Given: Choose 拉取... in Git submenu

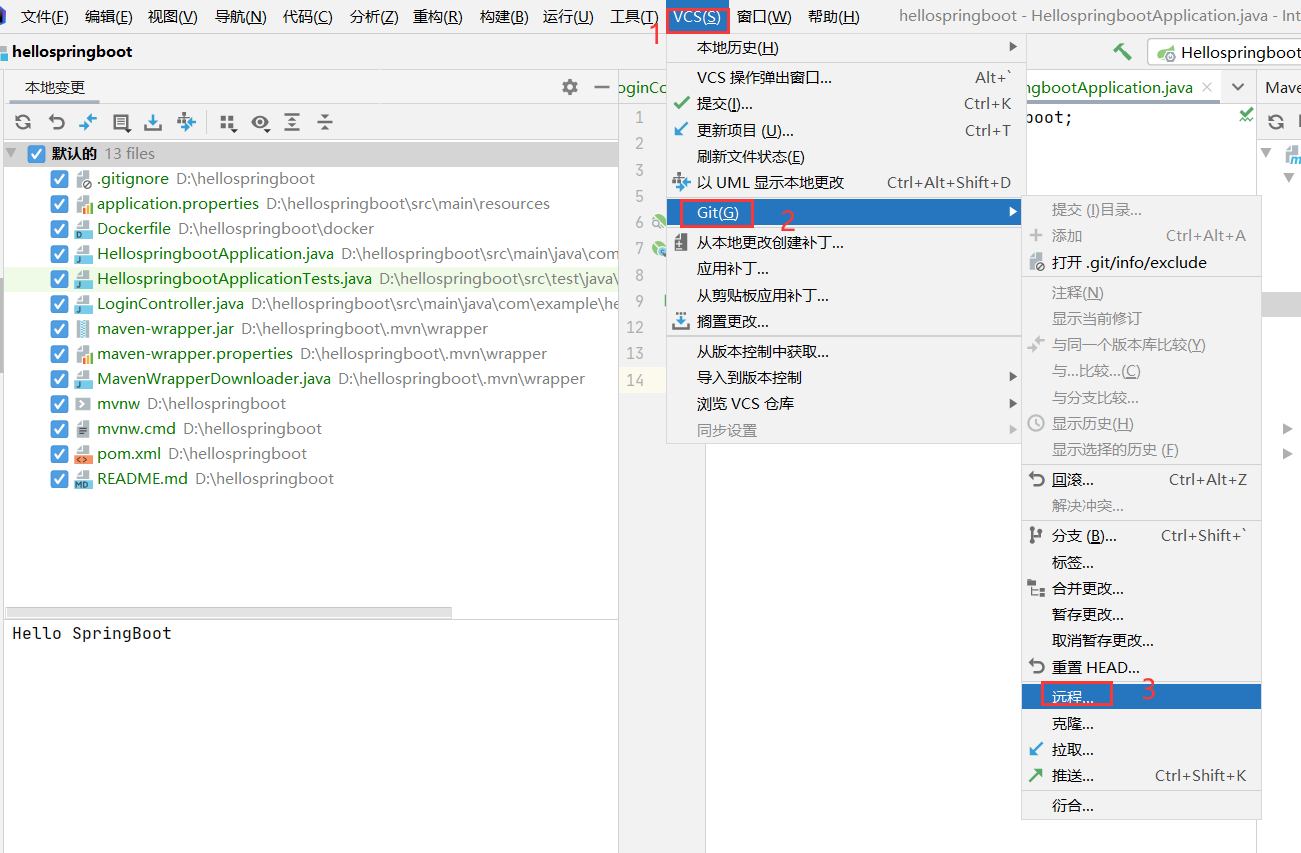Looking at the screenshot, I should (1141, 749).
